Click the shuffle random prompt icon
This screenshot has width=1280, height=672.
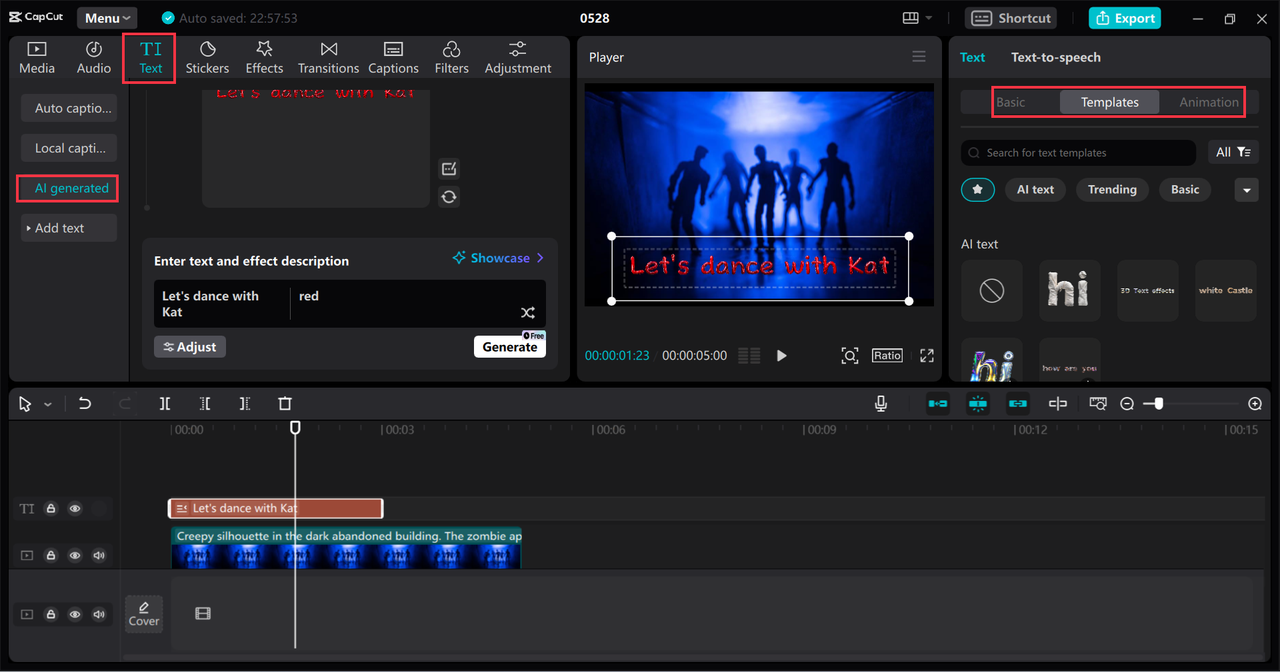tap(528, 313)
